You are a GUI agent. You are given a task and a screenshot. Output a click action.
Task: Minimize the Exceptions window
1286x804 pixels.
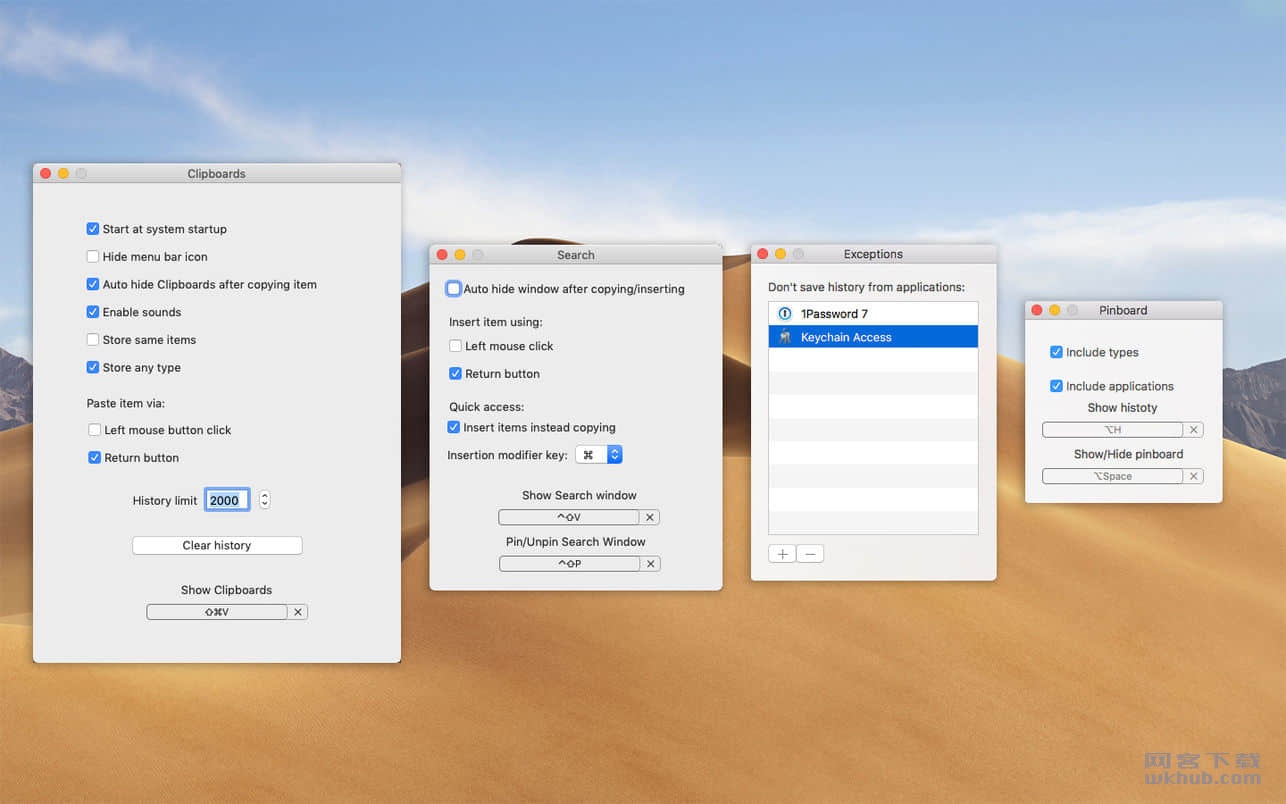[x=781, y=254]
